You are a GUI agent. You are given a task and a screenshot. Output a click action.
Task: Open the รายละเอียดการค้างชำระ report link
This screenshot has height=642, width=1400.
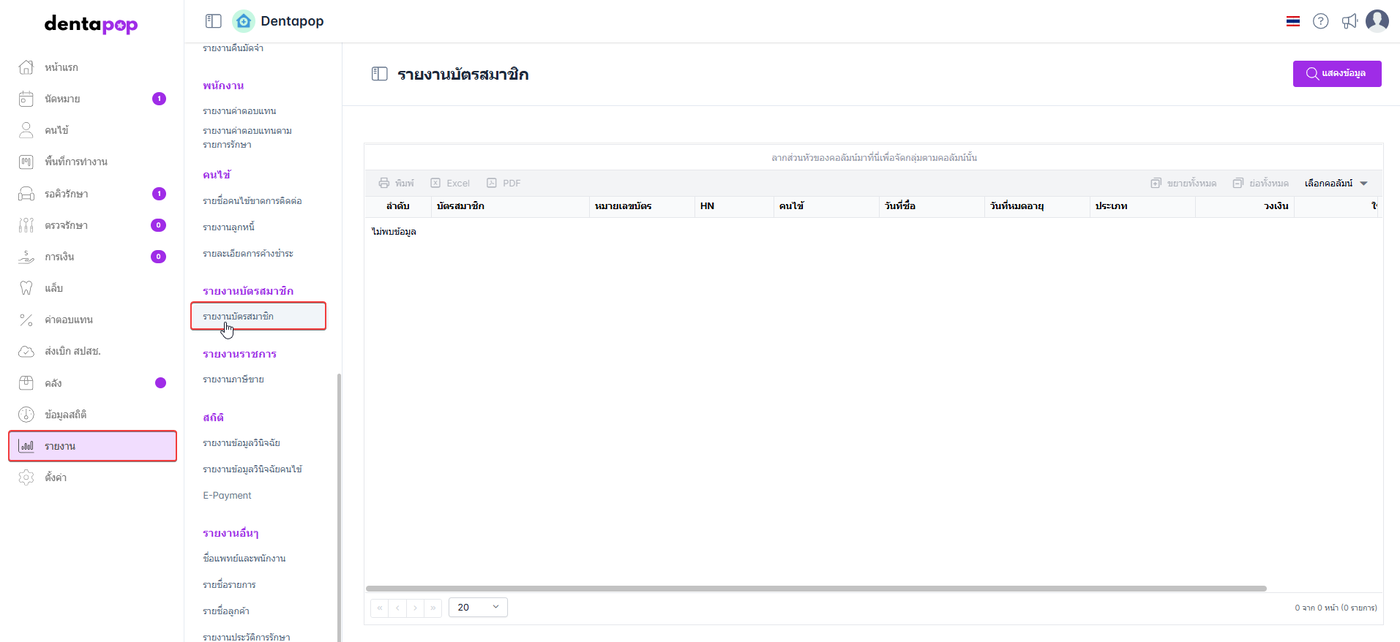point(247,253)
